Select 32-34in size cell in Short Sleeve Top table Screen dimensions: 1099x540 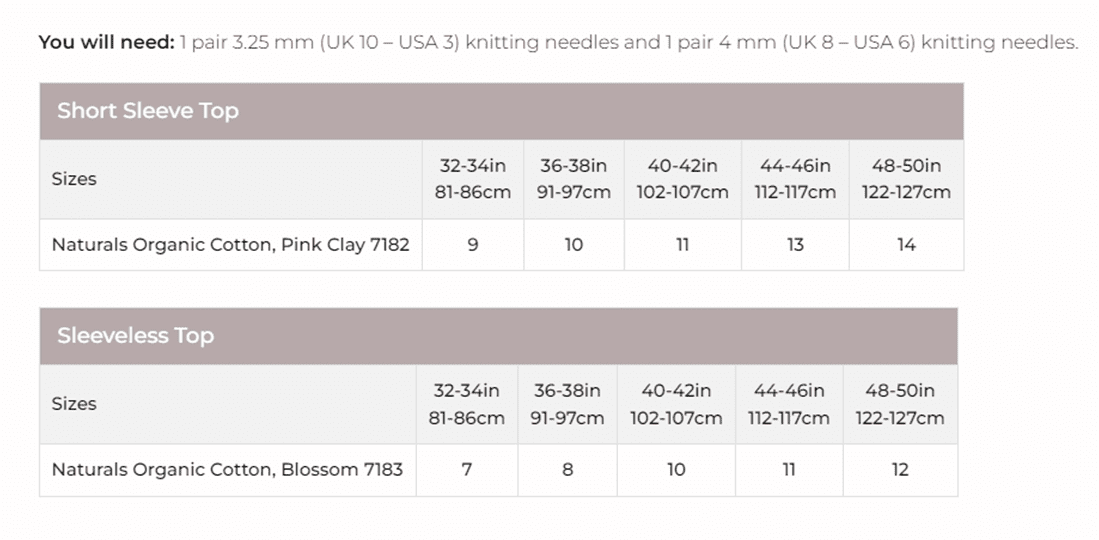(x=473, y=179)
